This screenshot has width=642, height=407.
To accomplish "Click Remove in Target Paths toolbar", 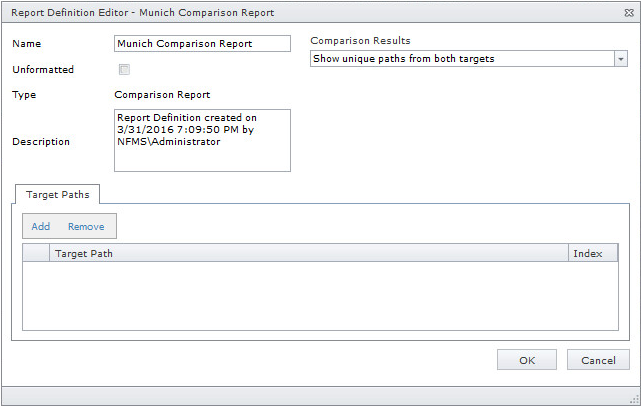I will 86,226.
